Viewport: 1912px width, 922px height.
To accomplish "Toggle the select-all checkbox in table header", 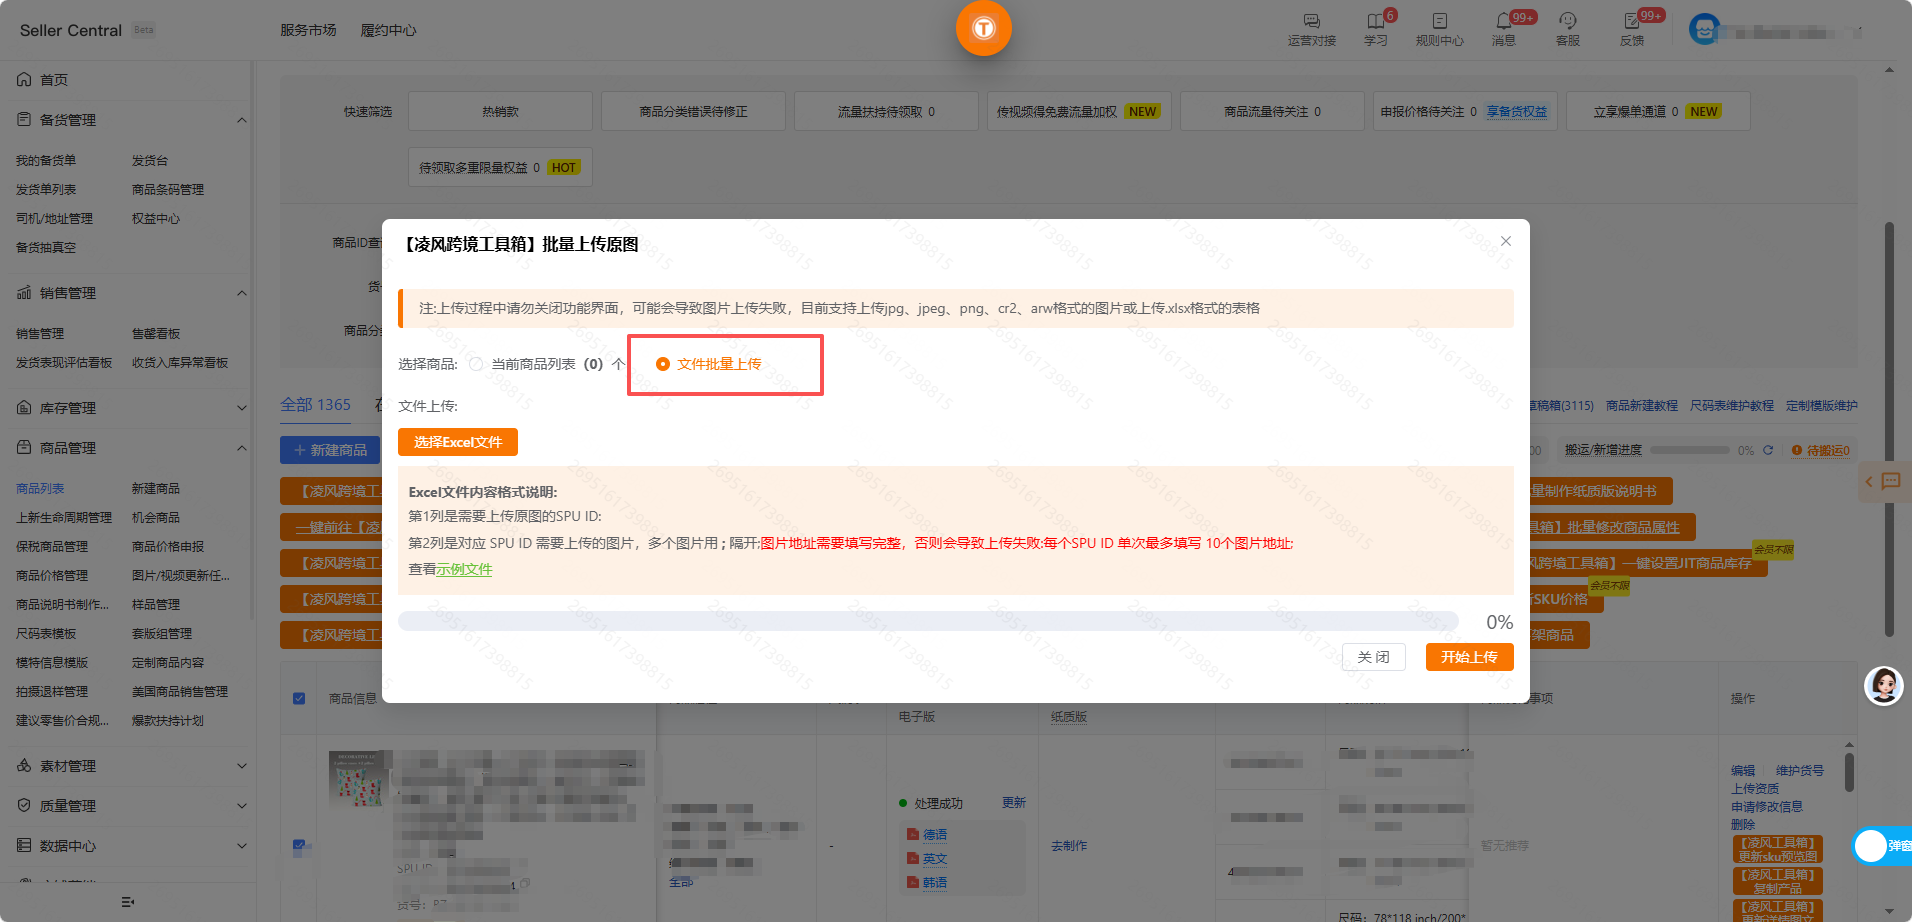I will 299,698.
